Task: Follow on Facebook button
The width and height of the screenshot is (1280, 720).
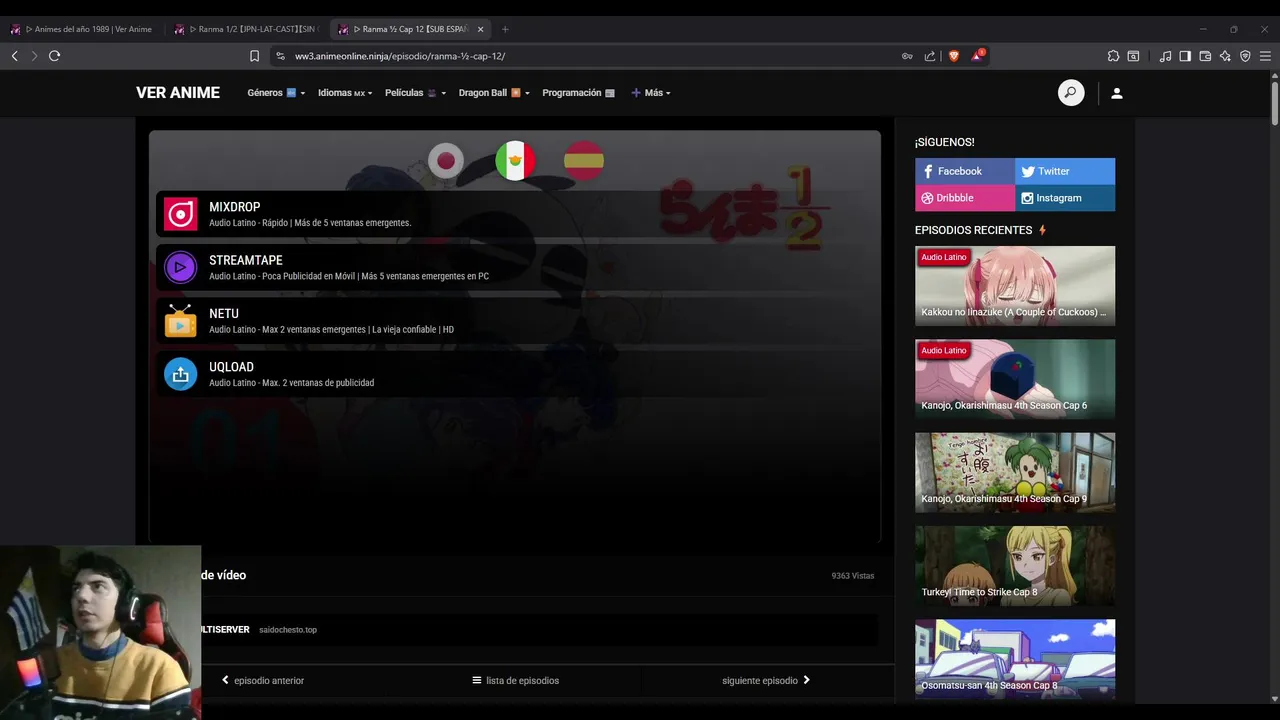Action: click(965, 171)
